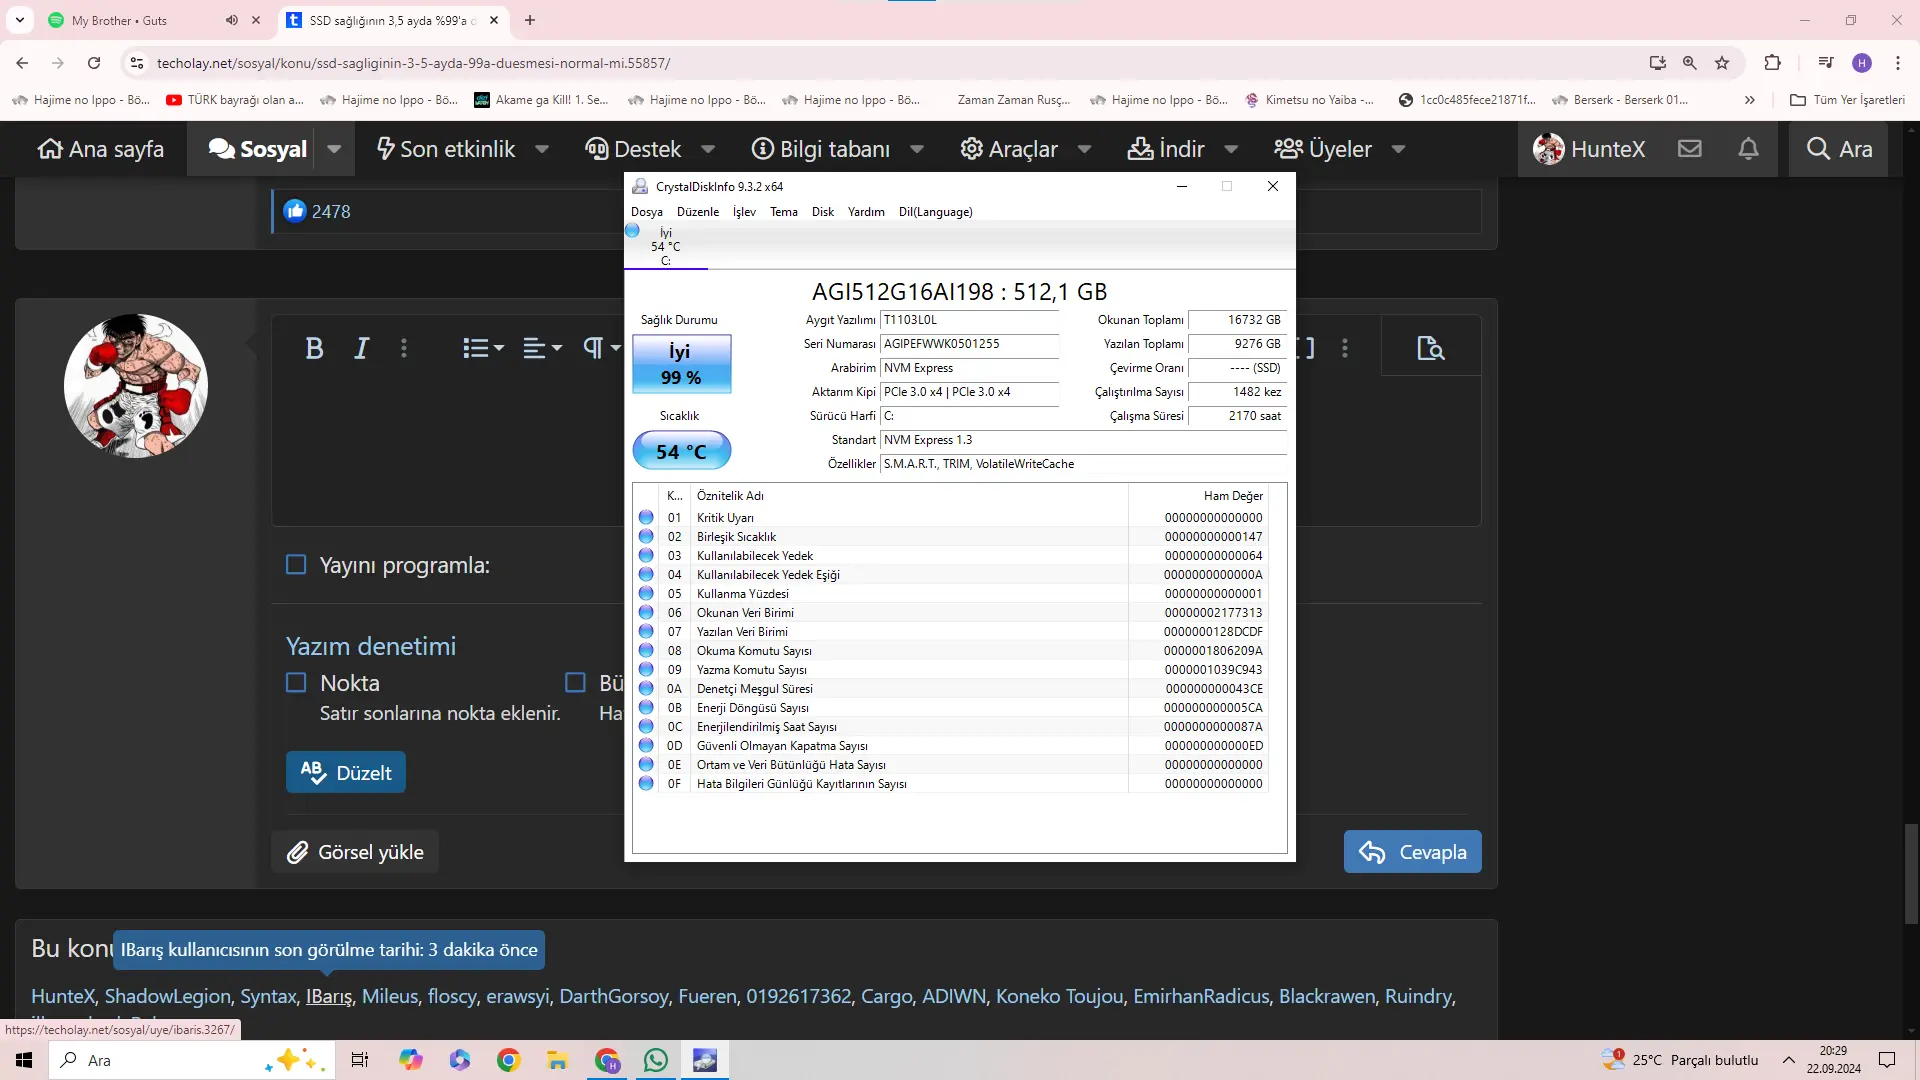Viewport: 1920px width, 1080px height.
Task: Click the site information icon beside the URL
Action: click(x=137, y=63)
